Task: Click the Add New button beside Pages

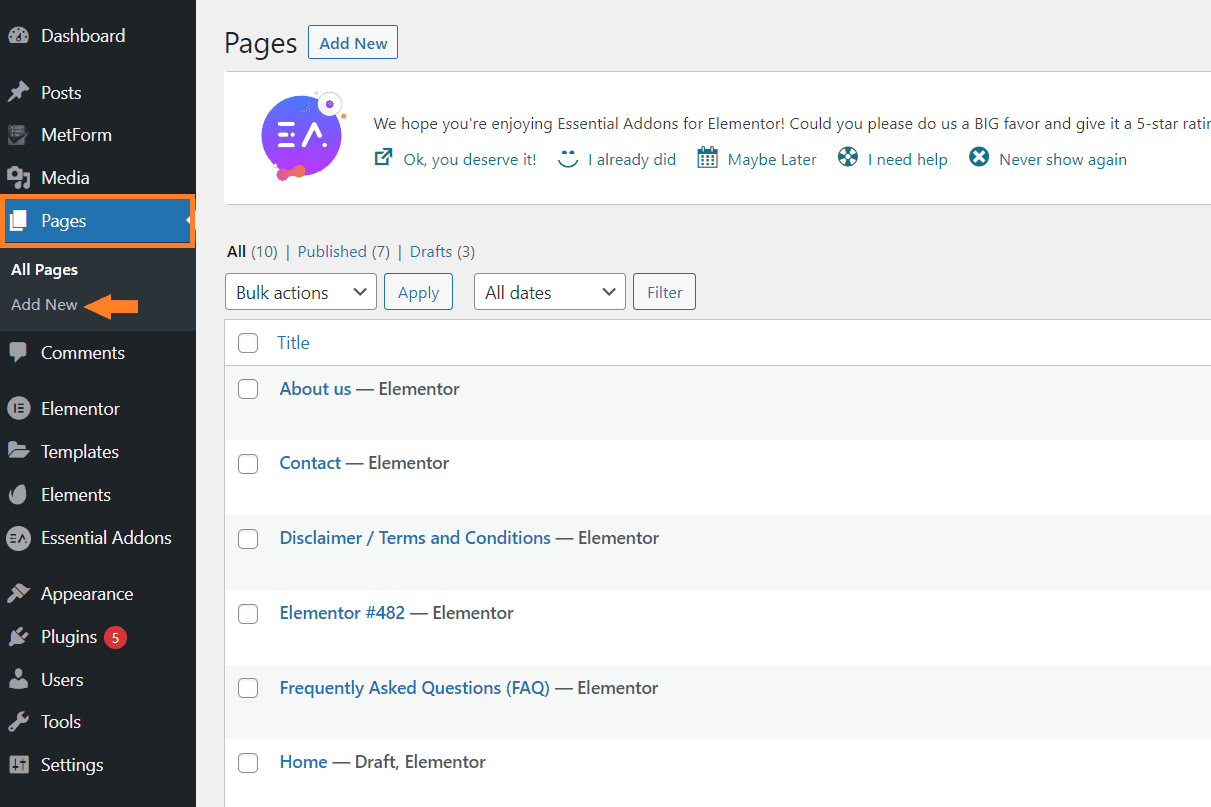Action: [352, 42]
